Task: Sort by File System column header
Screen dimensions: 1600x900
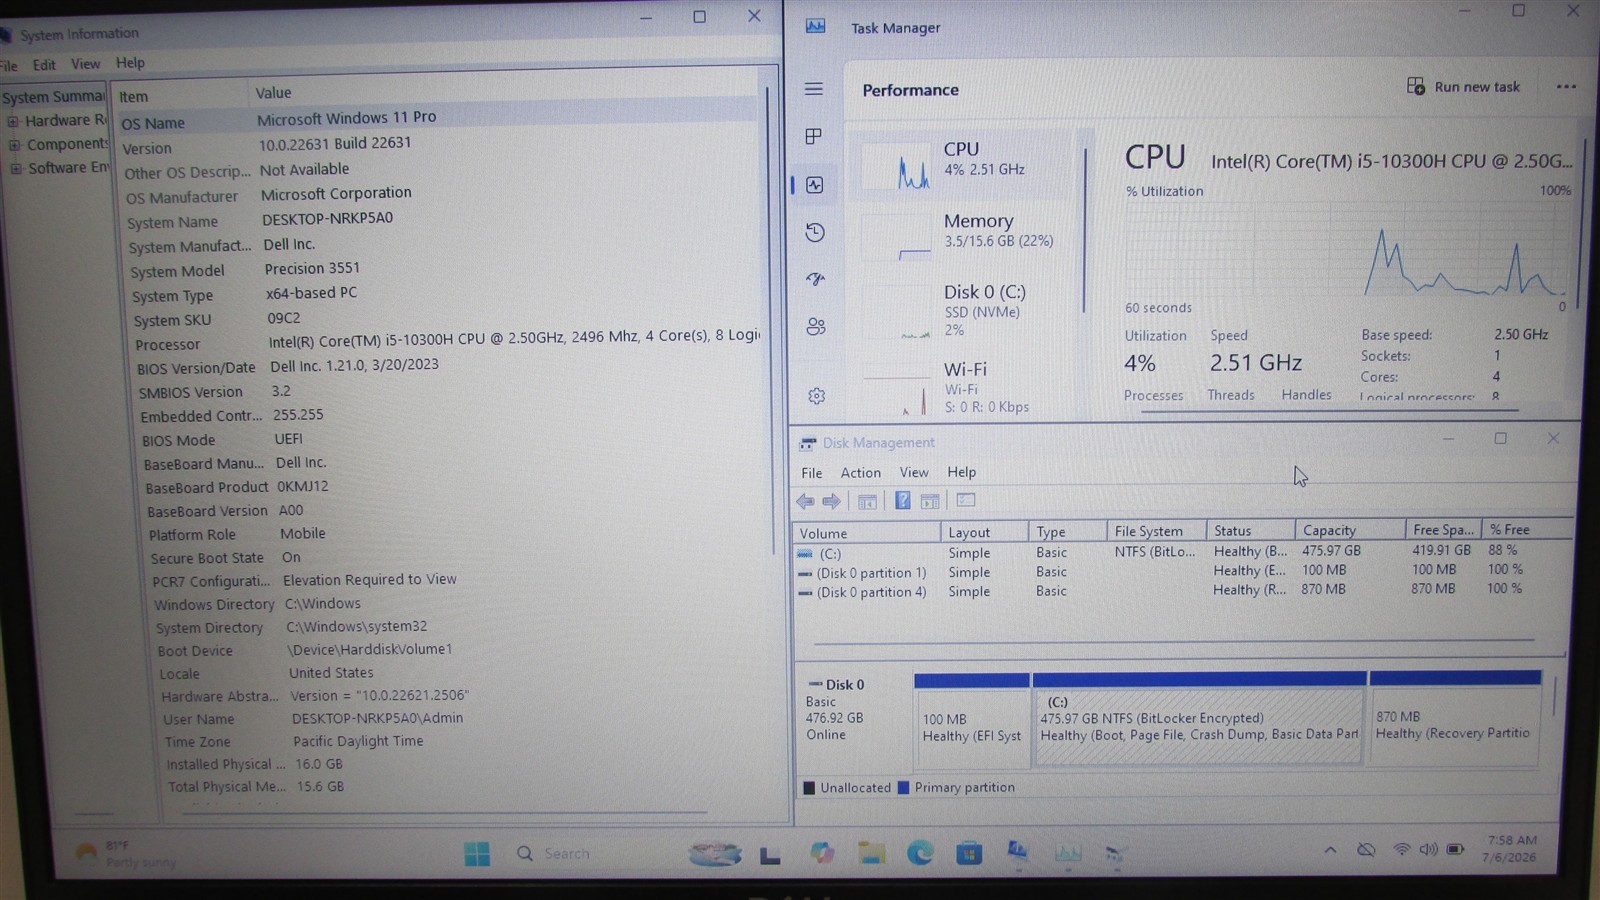Action: (x=1155, y=531)
